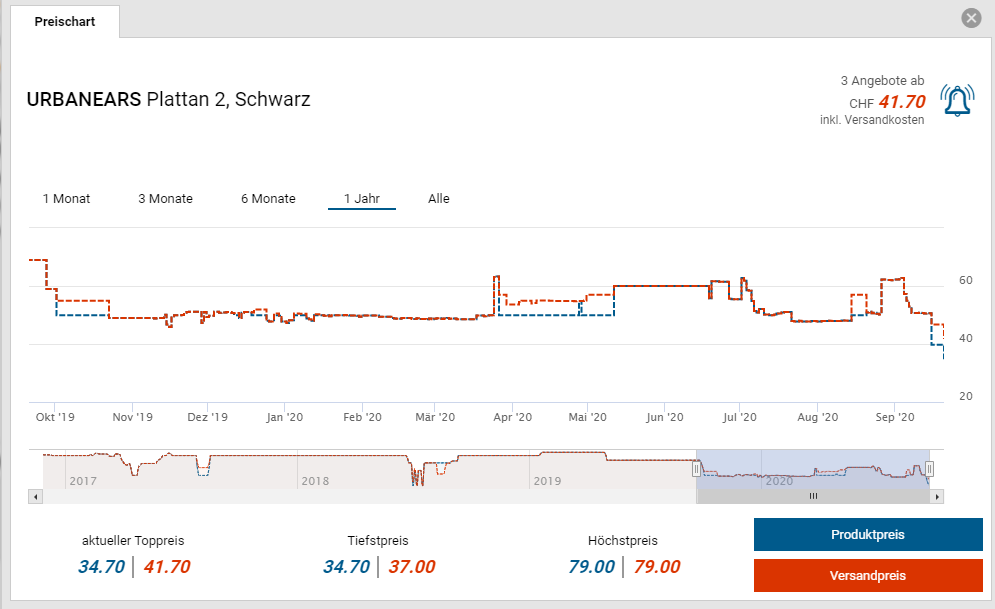
Task: Click the navigator scrollbar thumb
Action: click(x=813, y=496)
